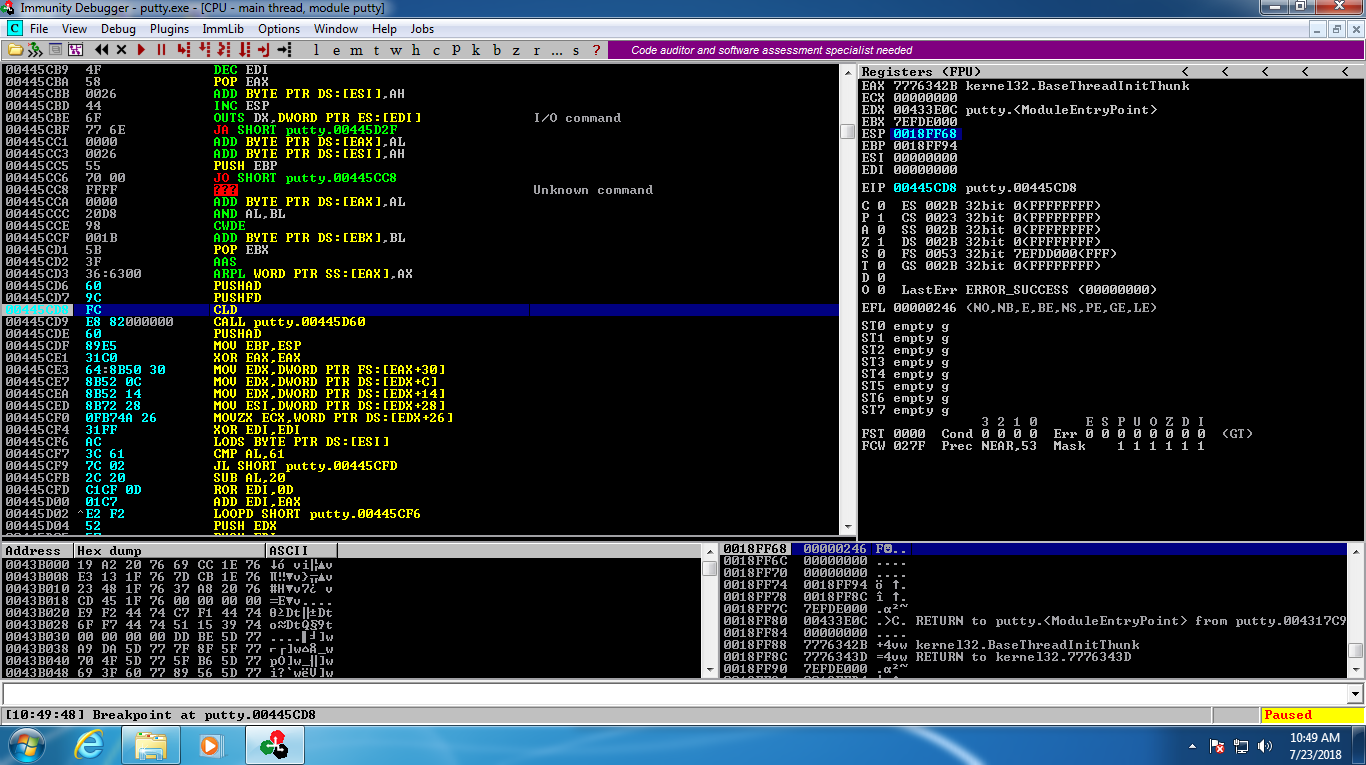
Task: Click the purple graph icon in the toolbar
Action: pyautogui.click(x=74, y=50)
